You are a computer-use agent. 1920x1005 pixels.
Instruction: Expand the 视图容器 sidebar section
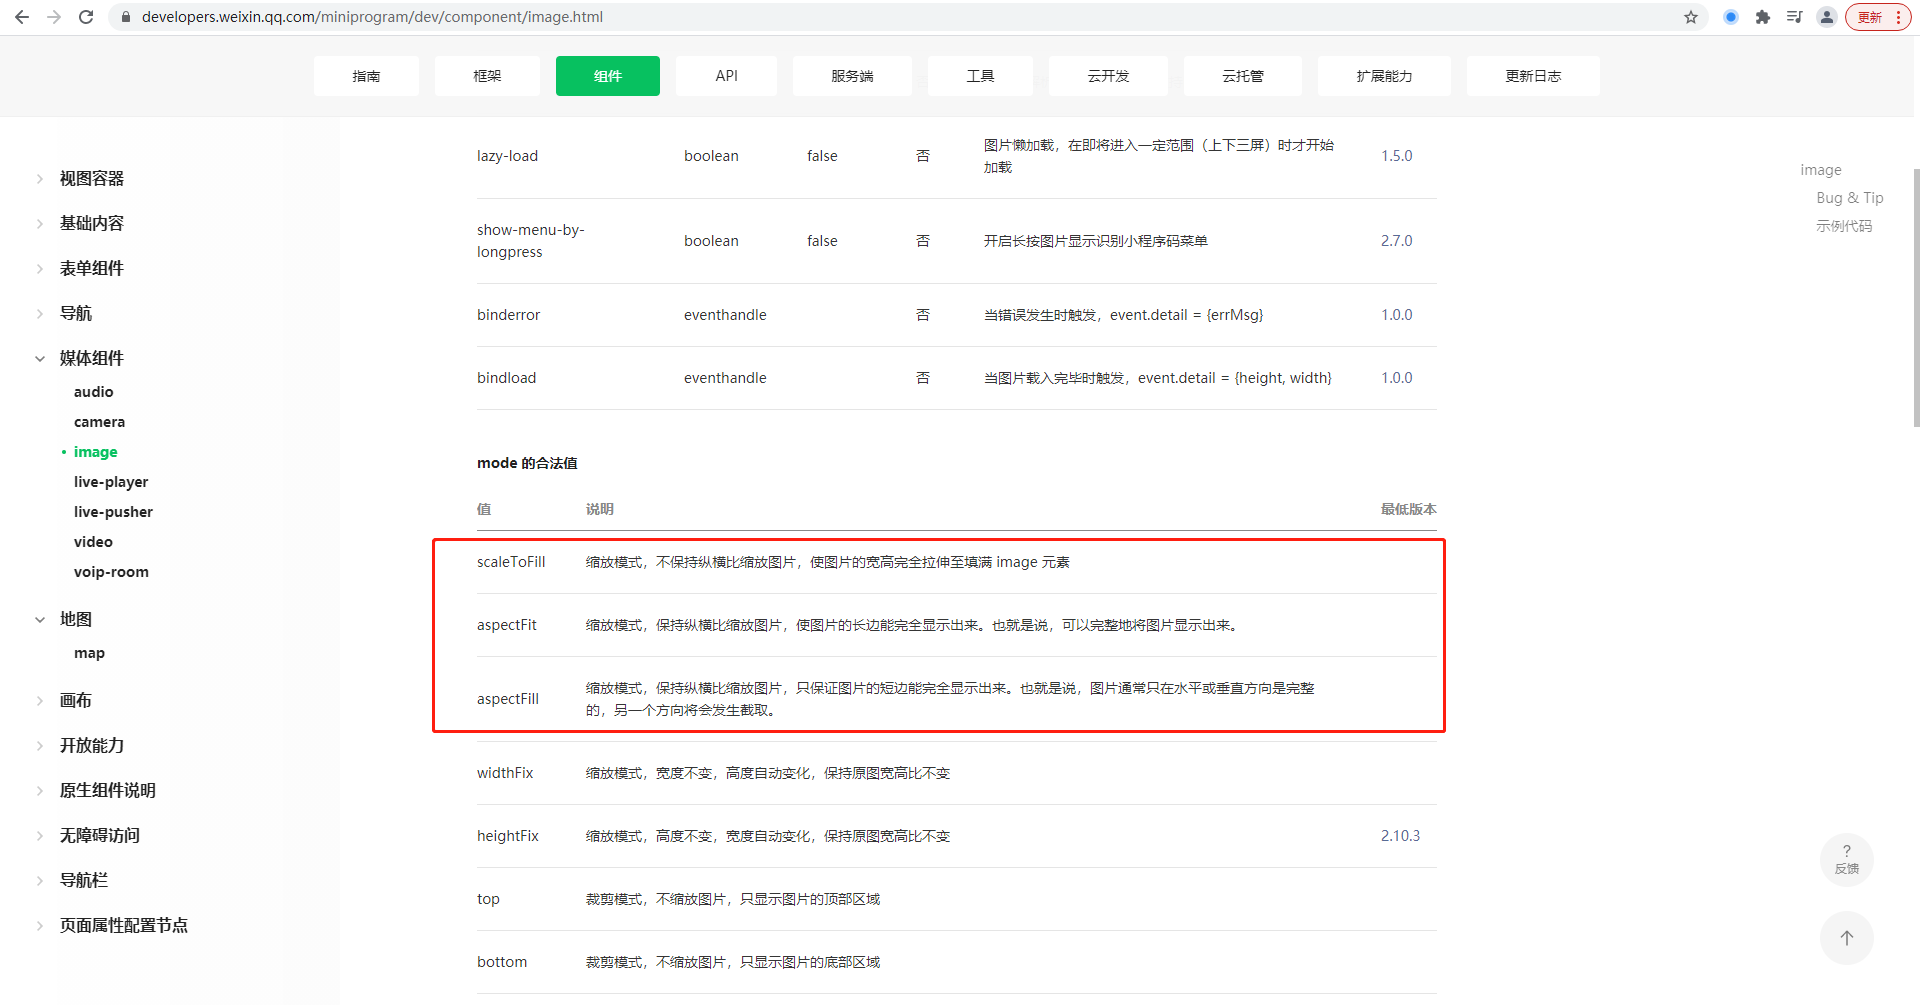pos(91,179)
